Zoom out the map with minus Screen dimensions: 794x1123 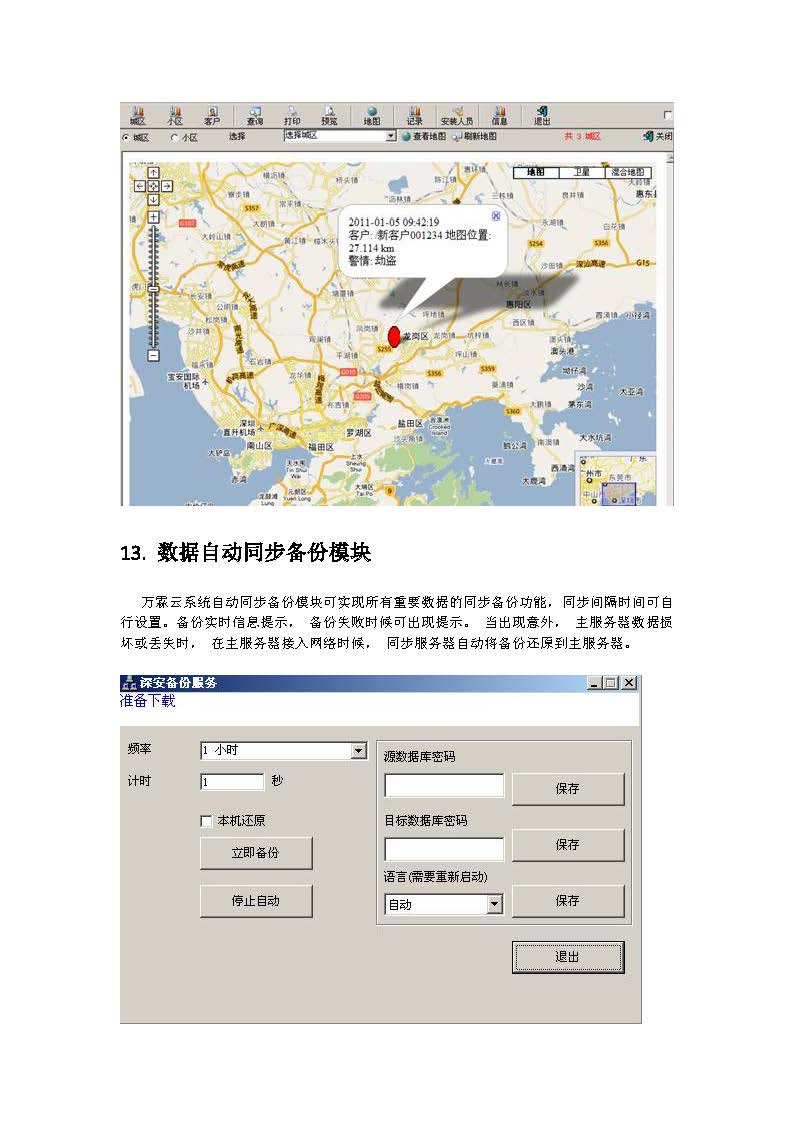pos(153,355)
